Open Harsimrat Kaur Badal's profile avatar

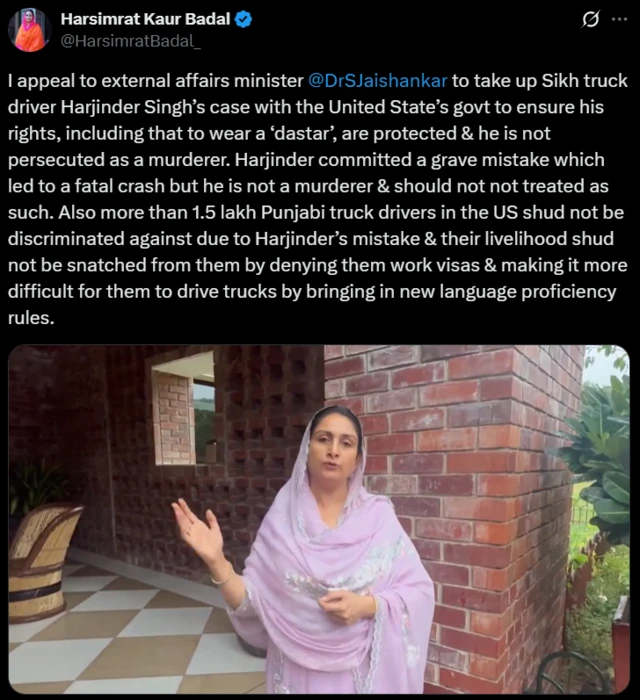click(x=29, y=30)
